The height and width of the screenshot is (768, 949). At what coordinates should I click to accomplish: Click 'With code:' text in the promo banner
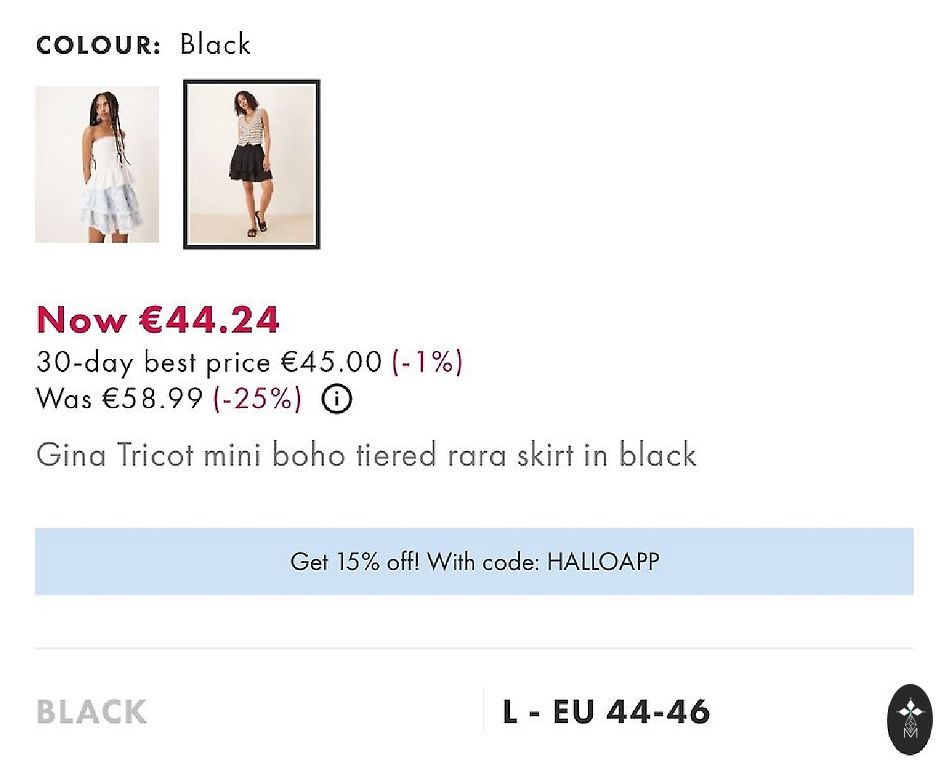click(484, 561)
